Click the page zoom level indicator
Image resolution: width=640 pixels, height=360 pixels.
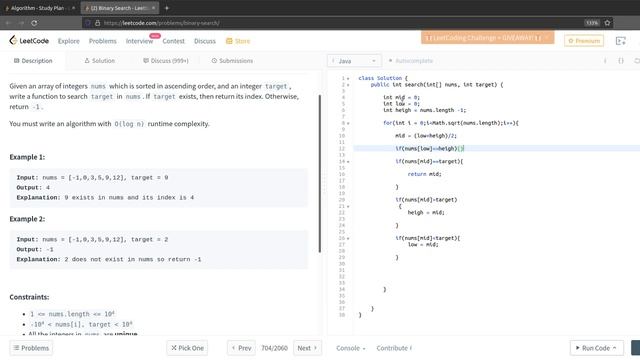point(592,23)
